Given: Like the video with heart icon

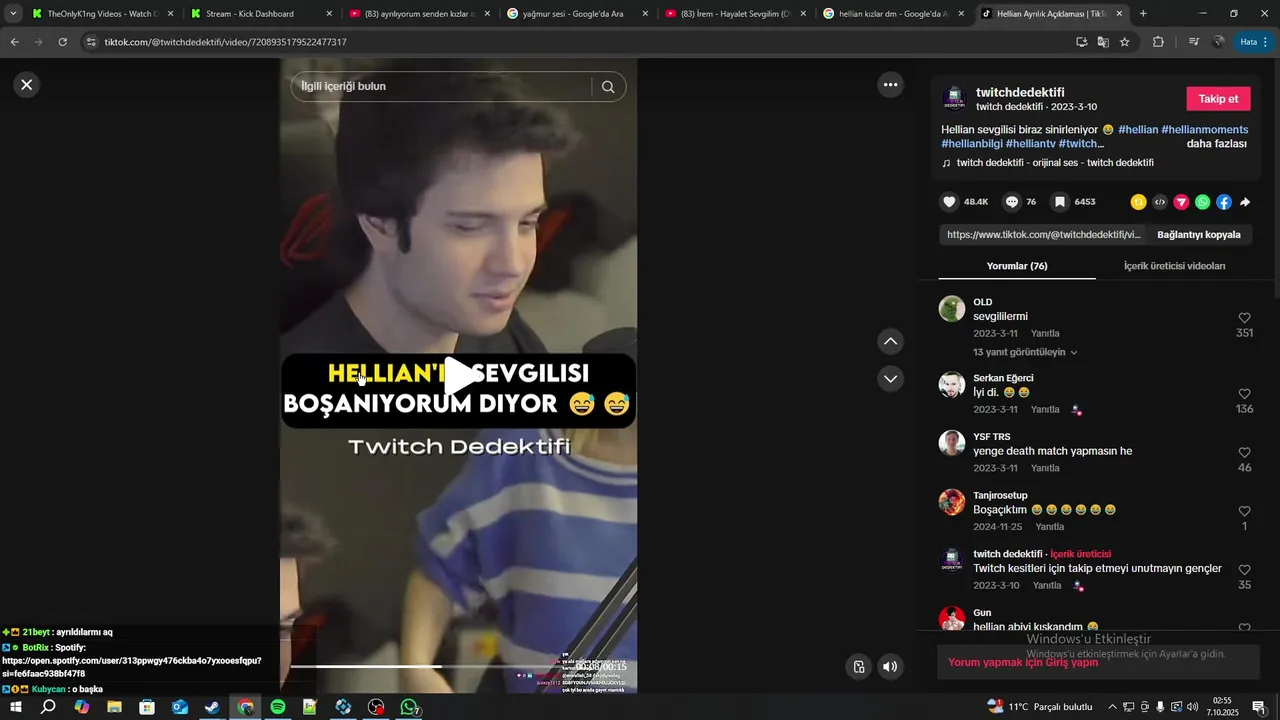Looking at the screenshot, I should 950,202.
